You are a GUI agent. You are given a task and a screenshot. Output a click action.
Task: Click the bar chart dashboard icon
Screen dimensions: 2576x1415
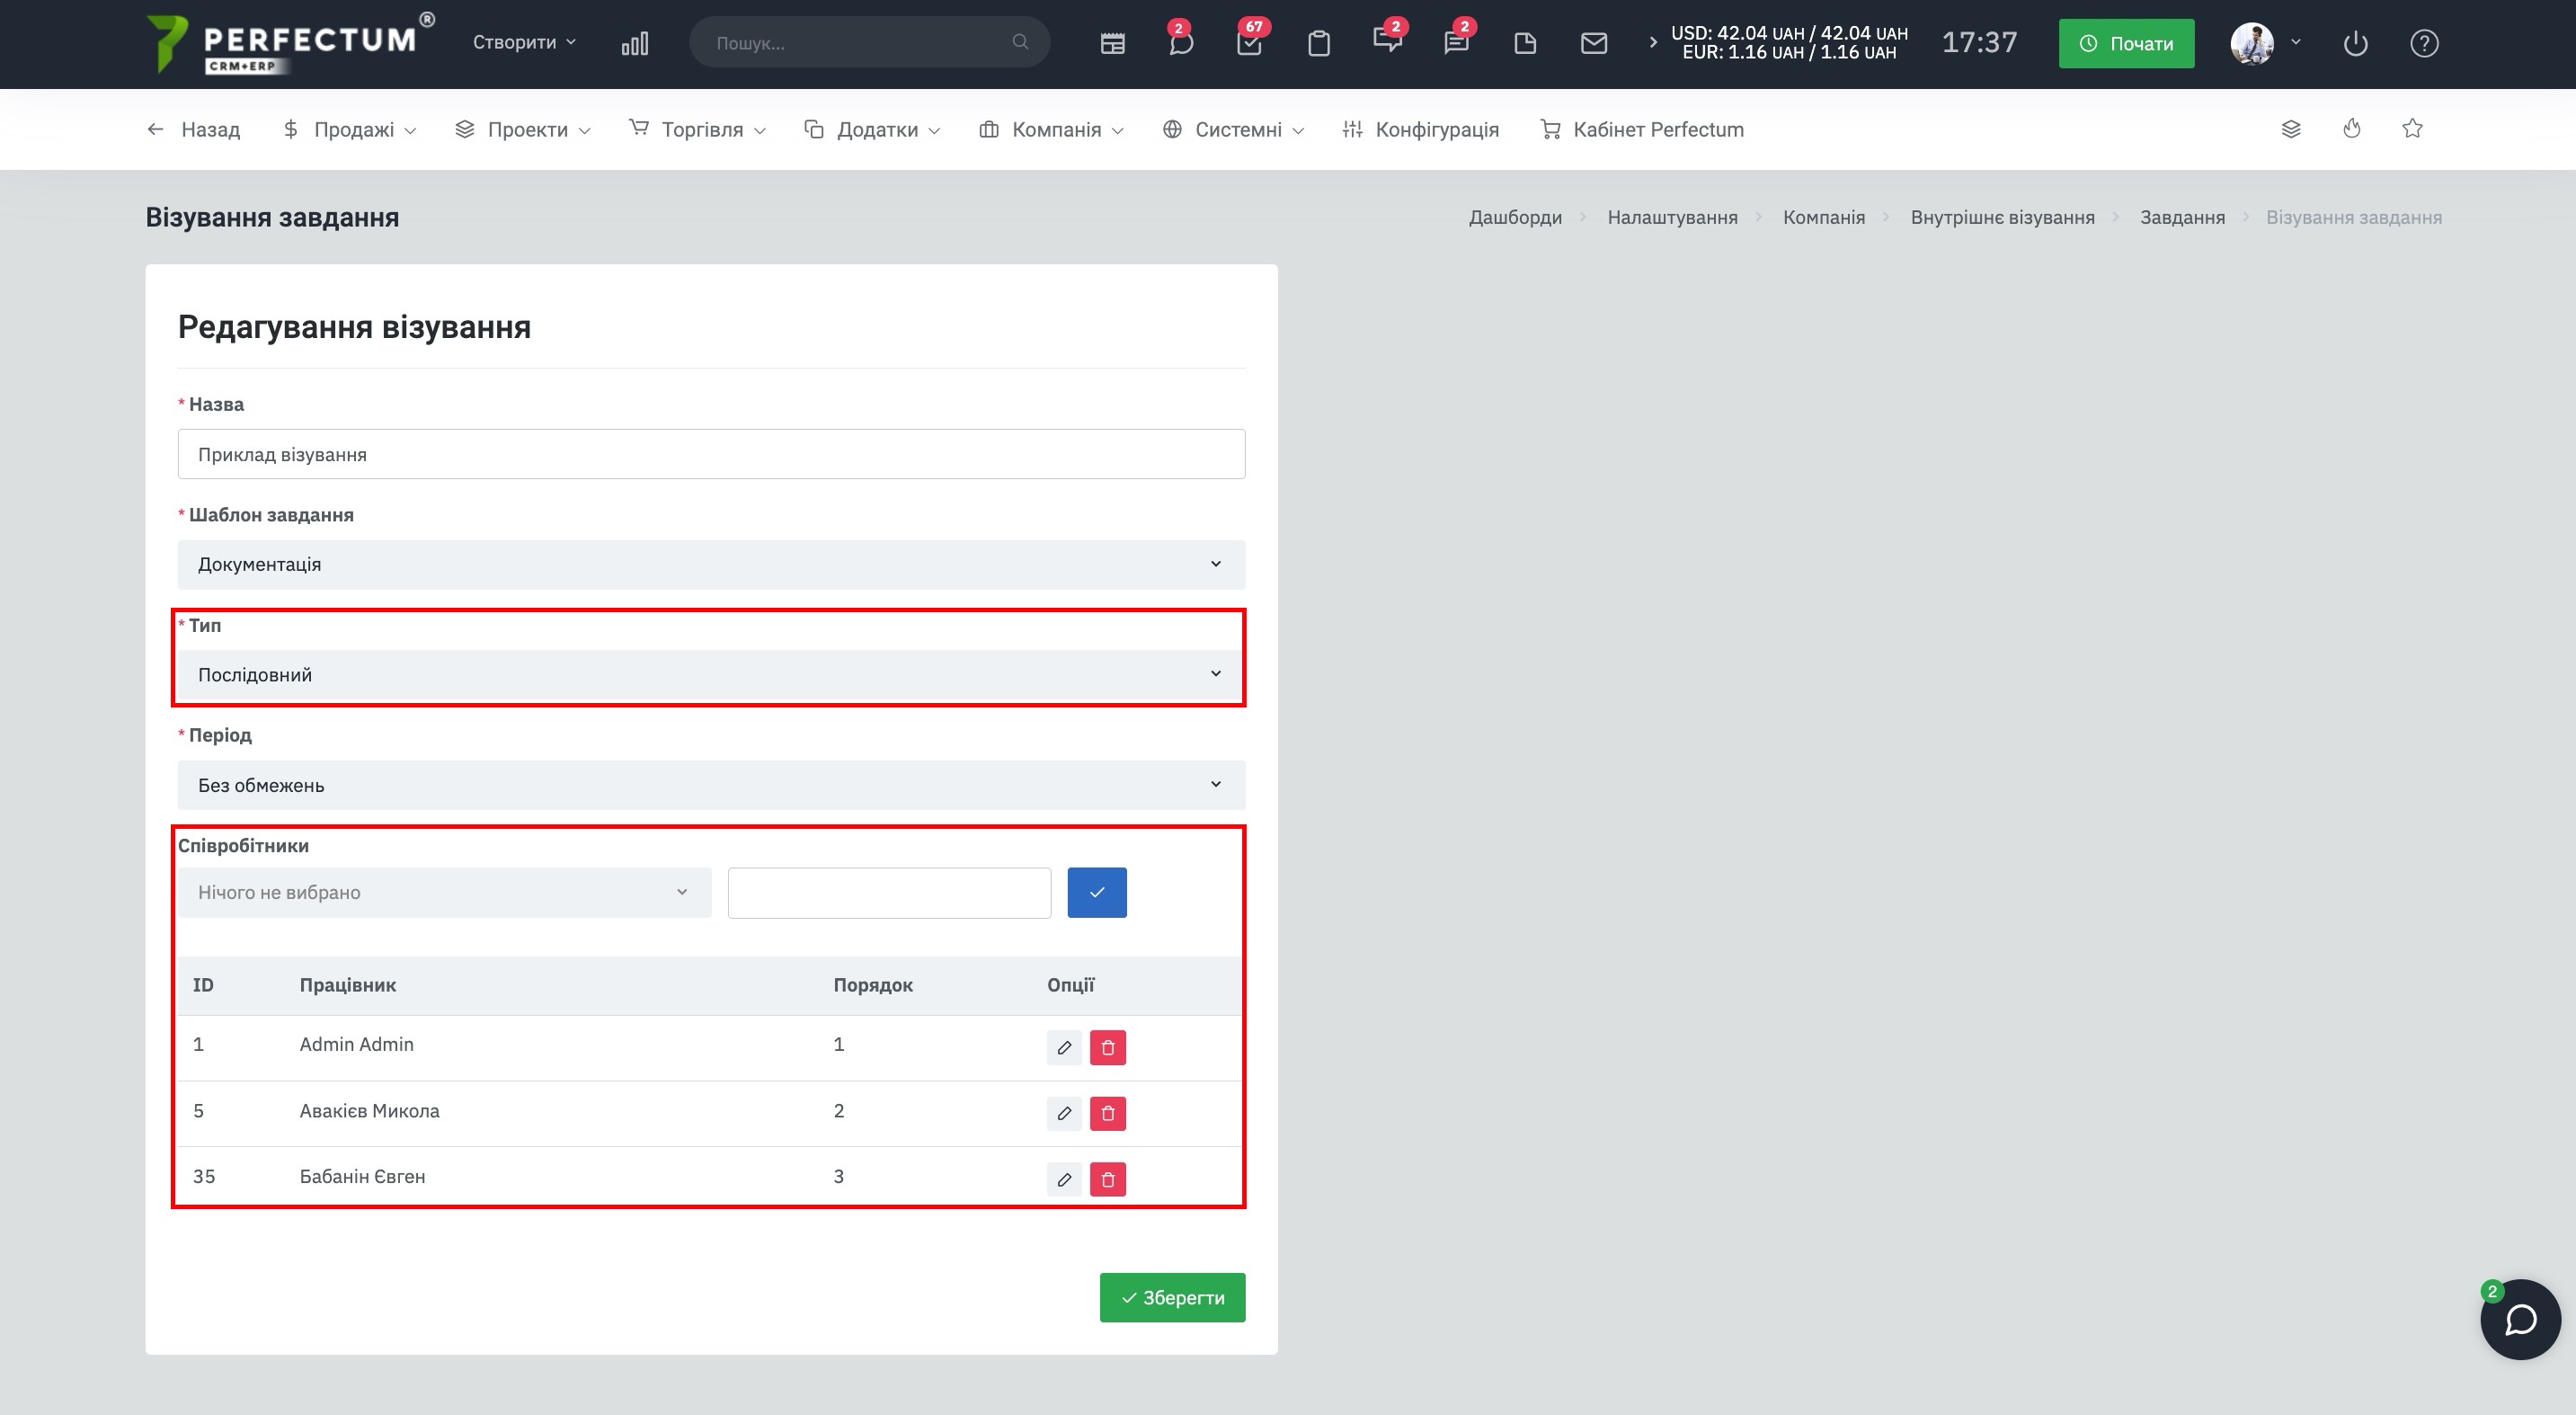tap(634, 43)
